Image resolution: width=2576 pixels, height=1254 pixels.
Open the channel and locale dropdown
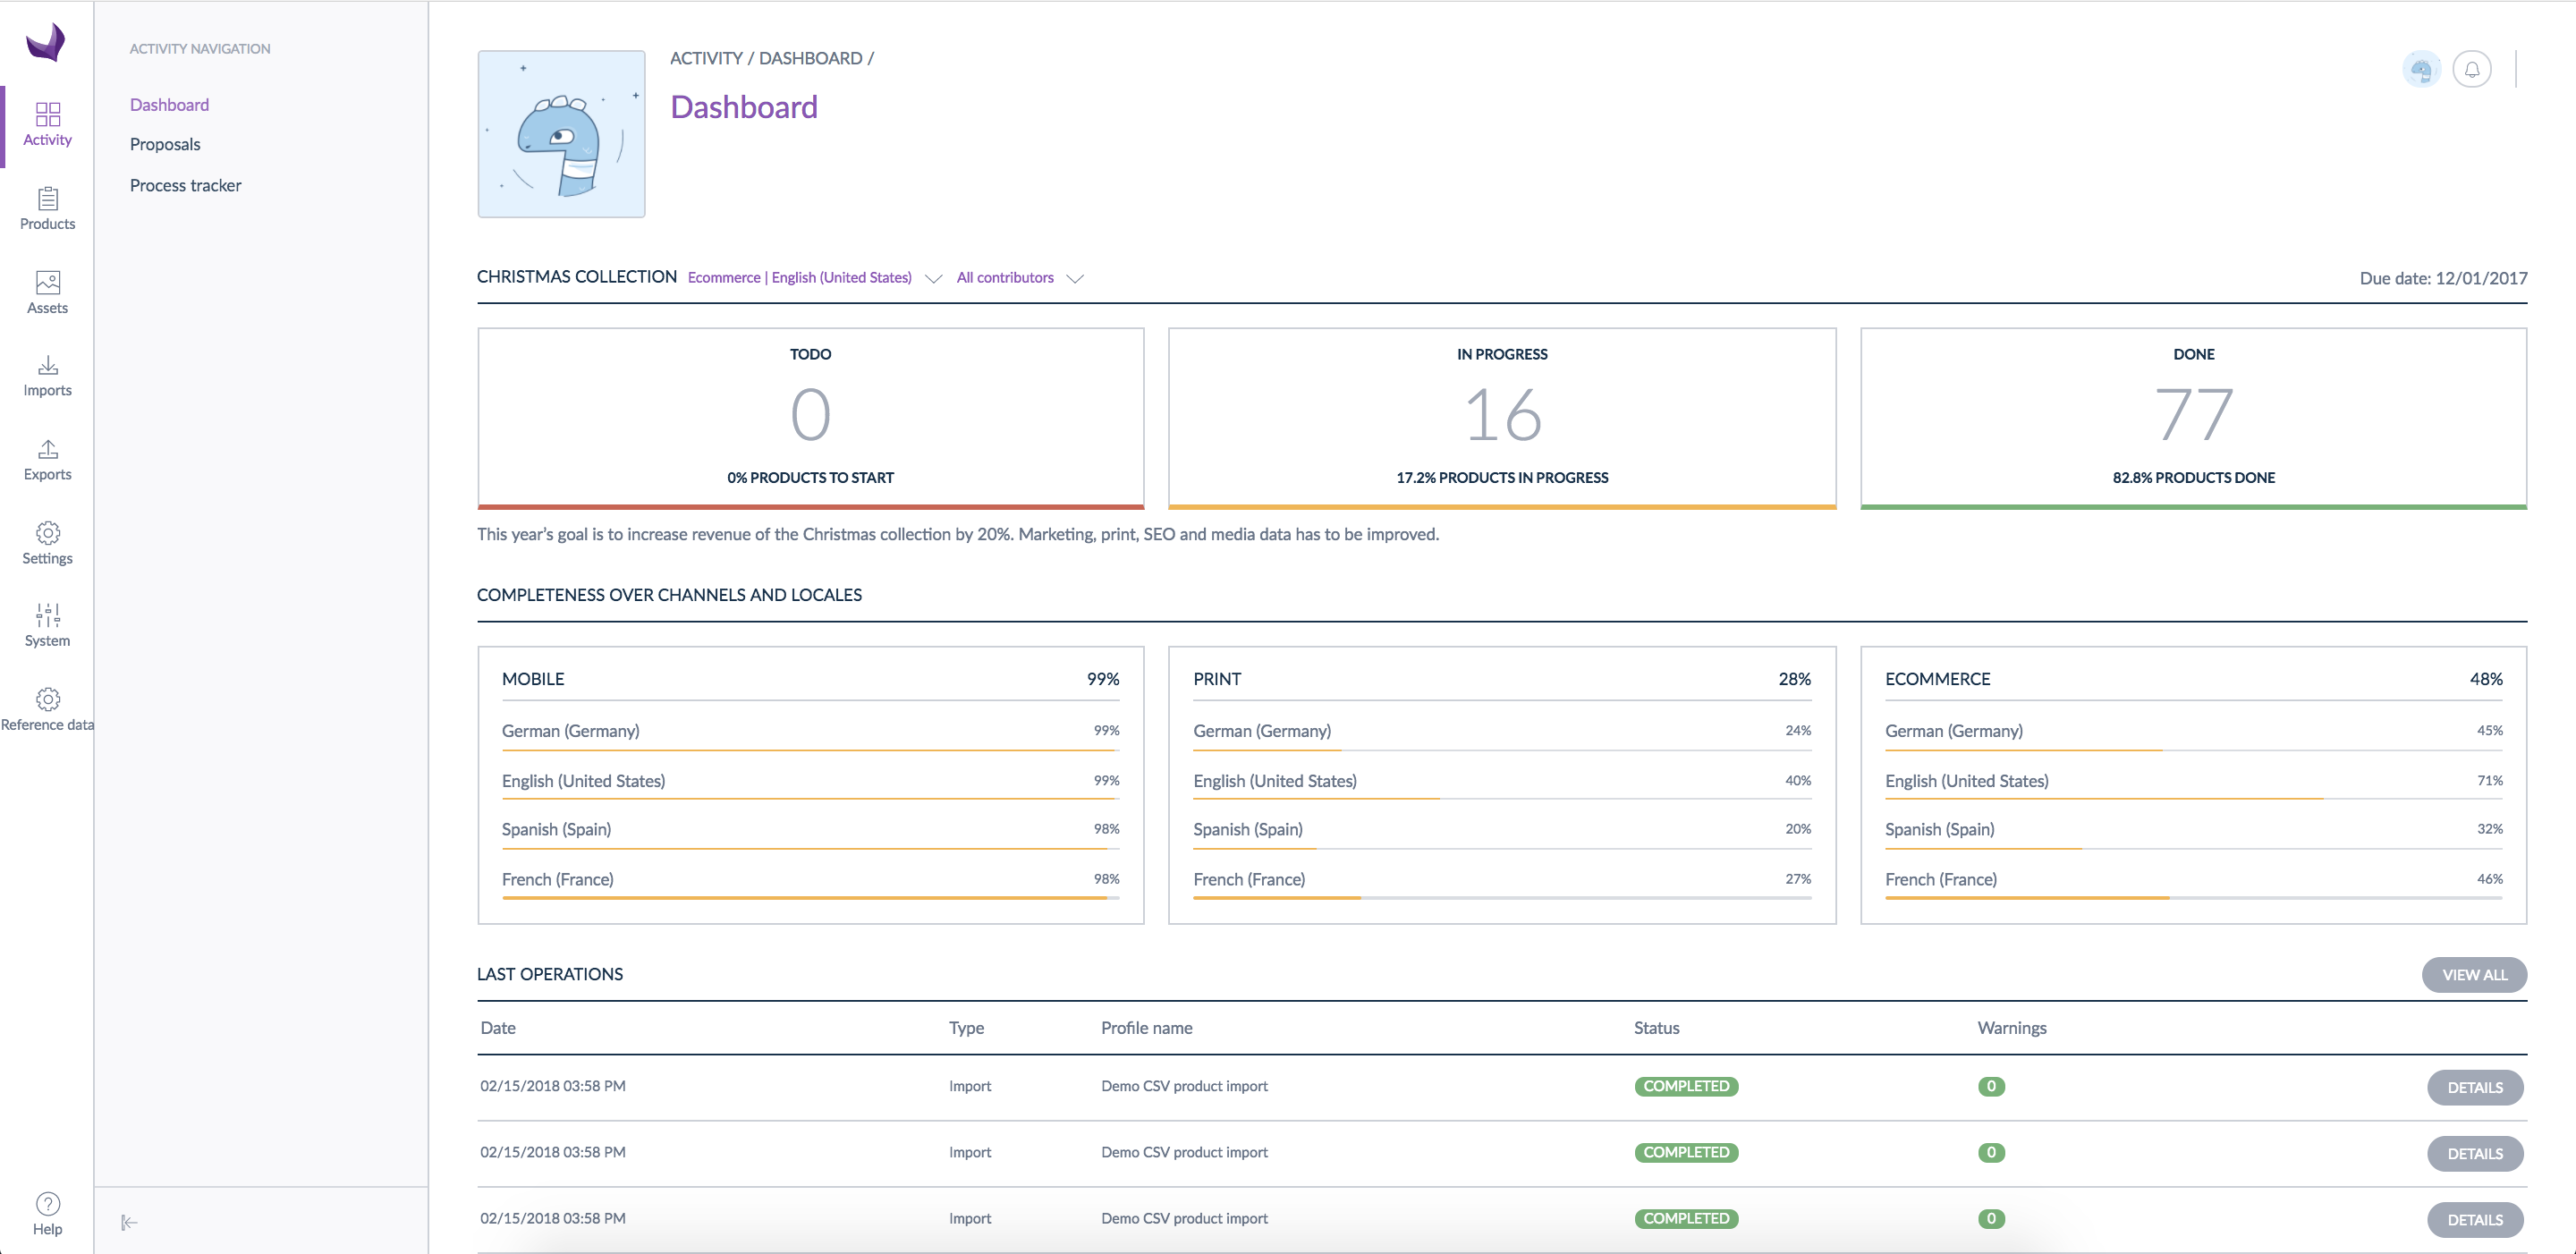pyautogui.click(x=812, y=277)
